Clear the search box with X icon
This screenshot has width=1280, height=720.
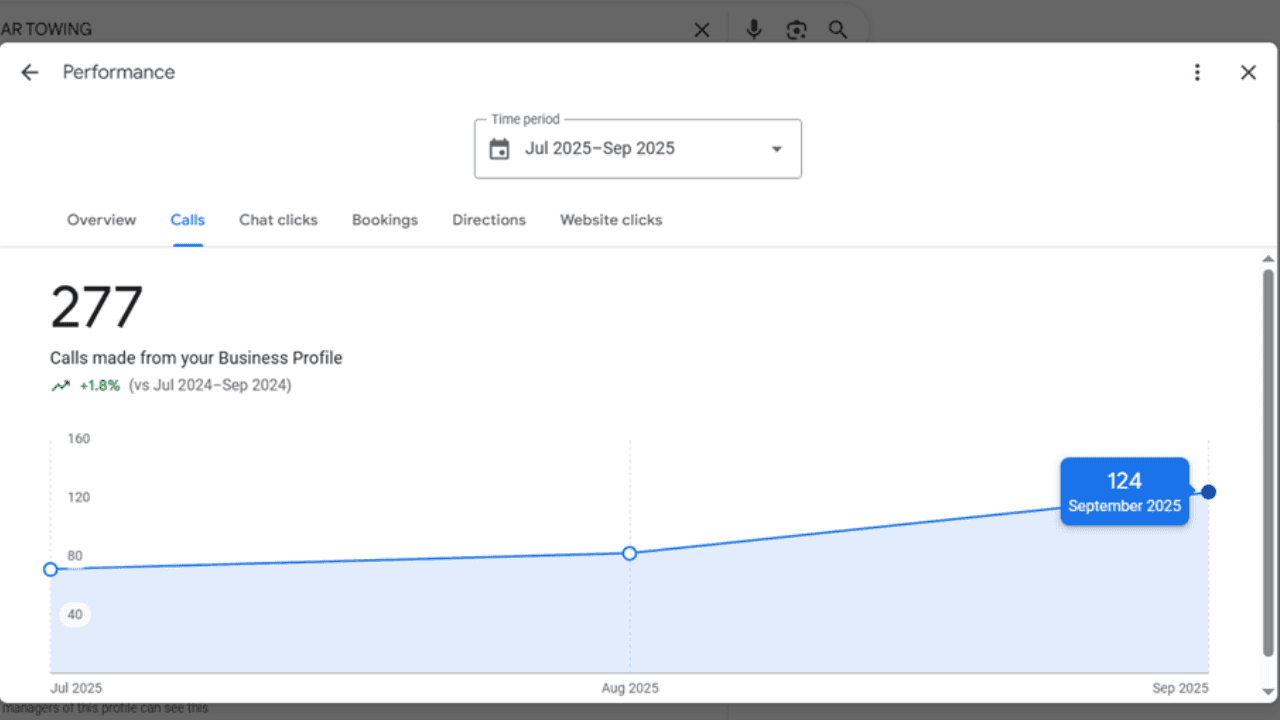click(702, 30)
